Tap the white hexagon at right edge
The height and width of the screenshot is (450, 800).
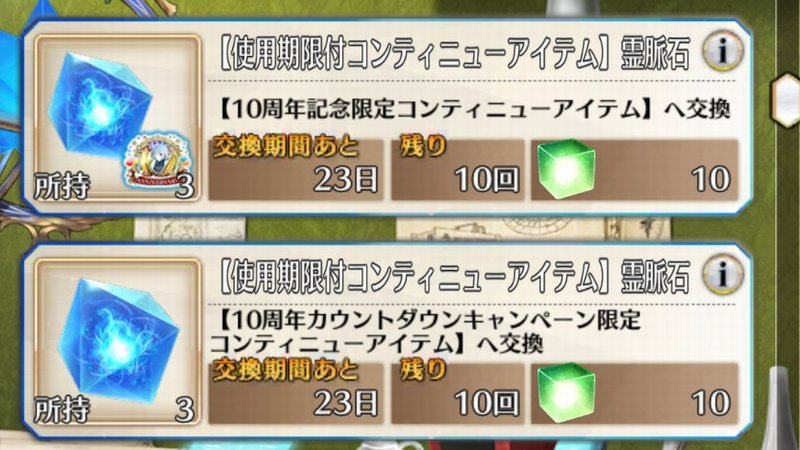786,100
